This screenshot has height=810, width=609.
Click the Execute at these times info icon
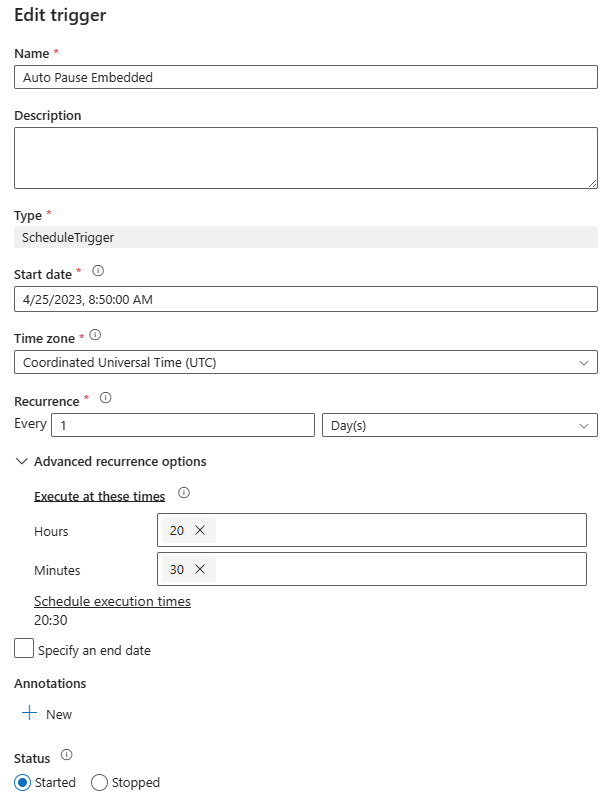(x=183, y=493)
